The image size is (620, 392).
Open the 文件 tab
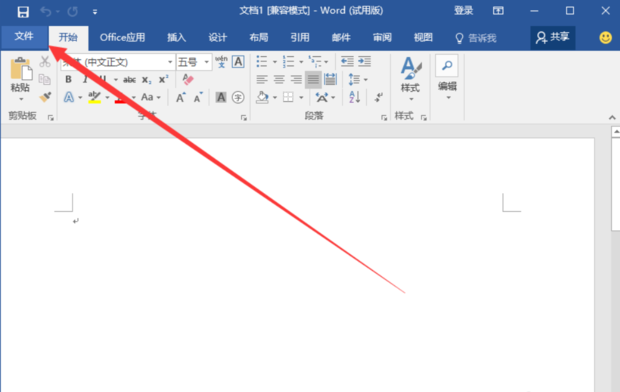(x=24, y=37)
